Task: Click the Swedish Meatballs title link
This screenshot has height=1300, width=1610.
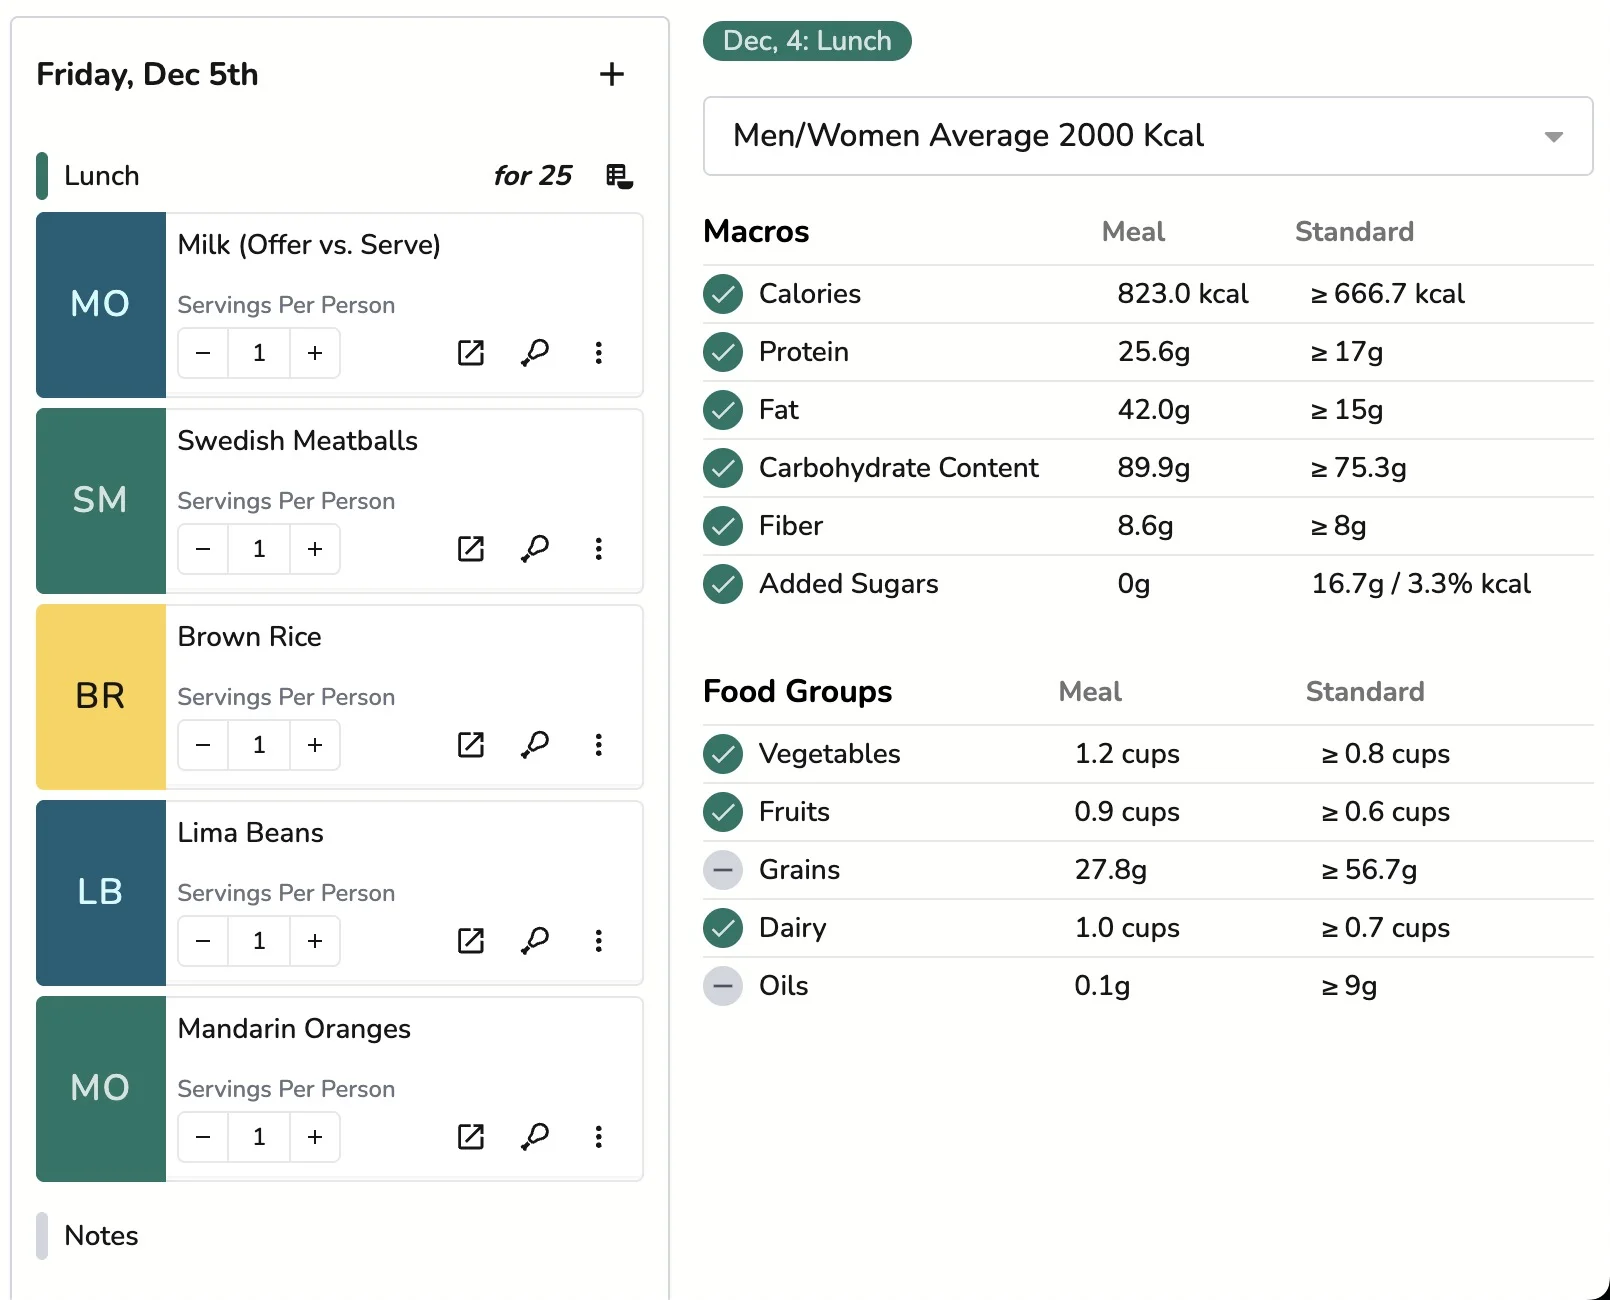Action: [297, 441]
